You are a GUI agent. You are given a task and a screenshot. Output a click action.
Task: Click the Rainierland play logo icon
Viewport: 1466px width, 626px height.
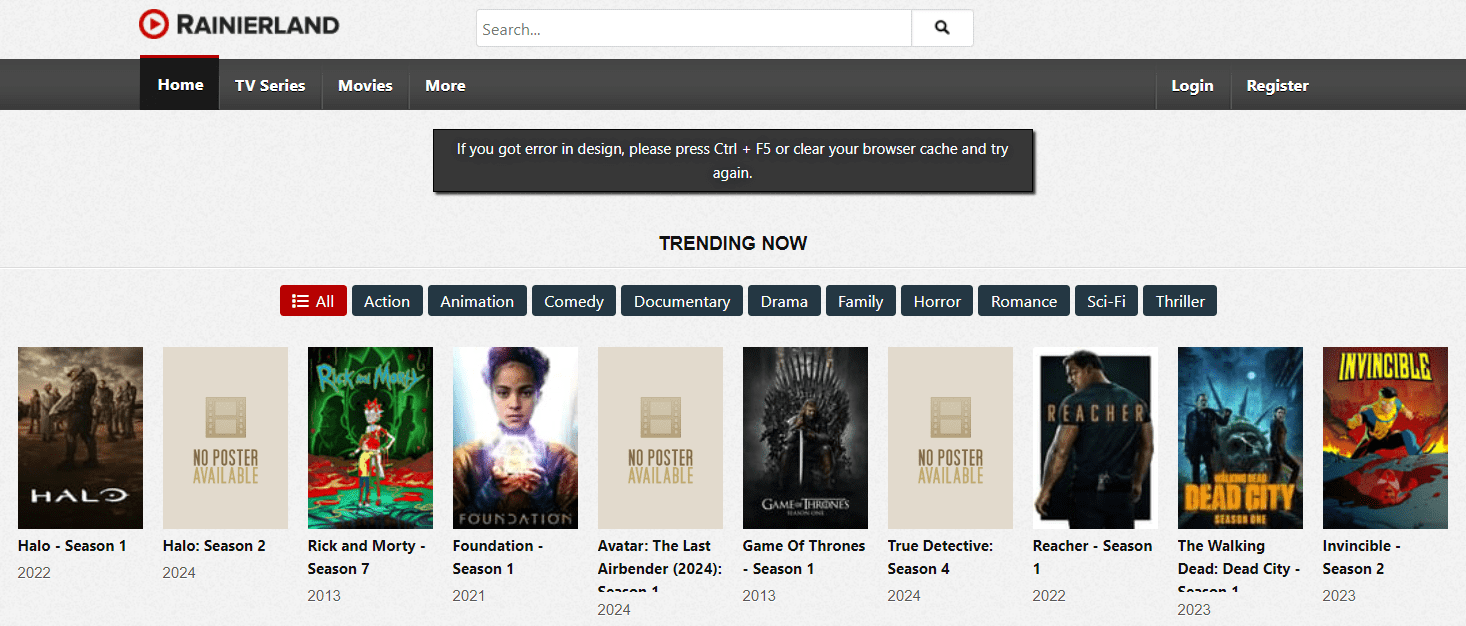coord(154,24)
